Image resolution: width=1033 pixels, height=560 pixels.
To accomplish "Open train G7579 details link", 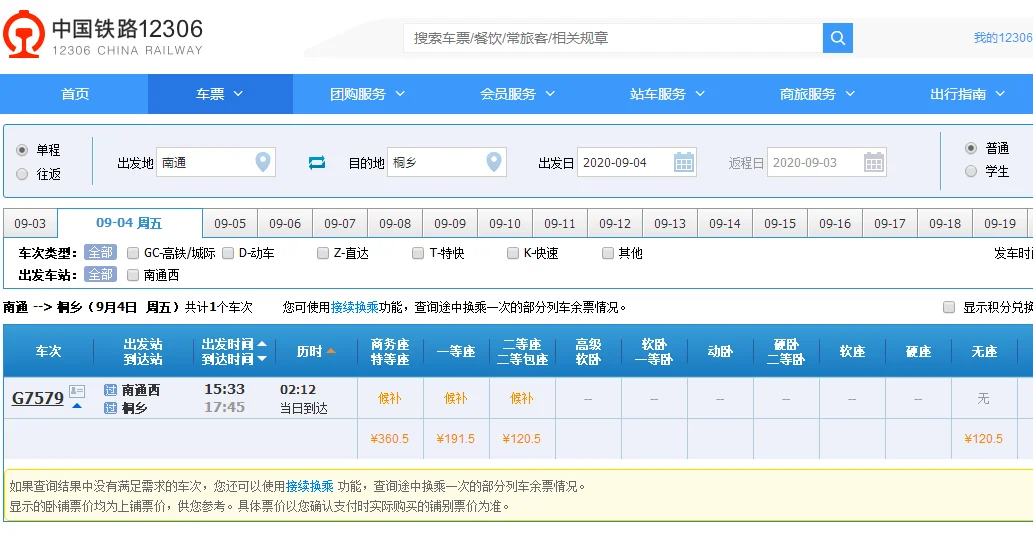I will pyautogui.click(x=38, y=398).
